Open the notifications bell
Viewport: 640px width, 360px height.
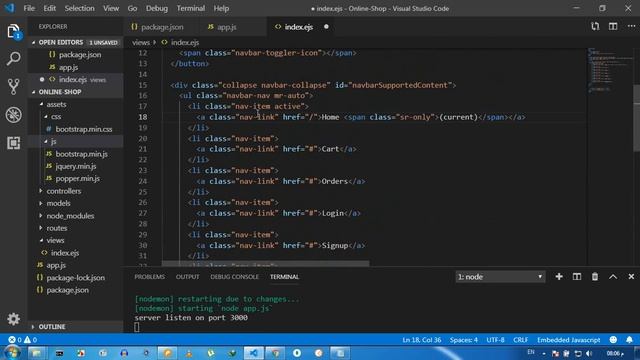point(629,340)
